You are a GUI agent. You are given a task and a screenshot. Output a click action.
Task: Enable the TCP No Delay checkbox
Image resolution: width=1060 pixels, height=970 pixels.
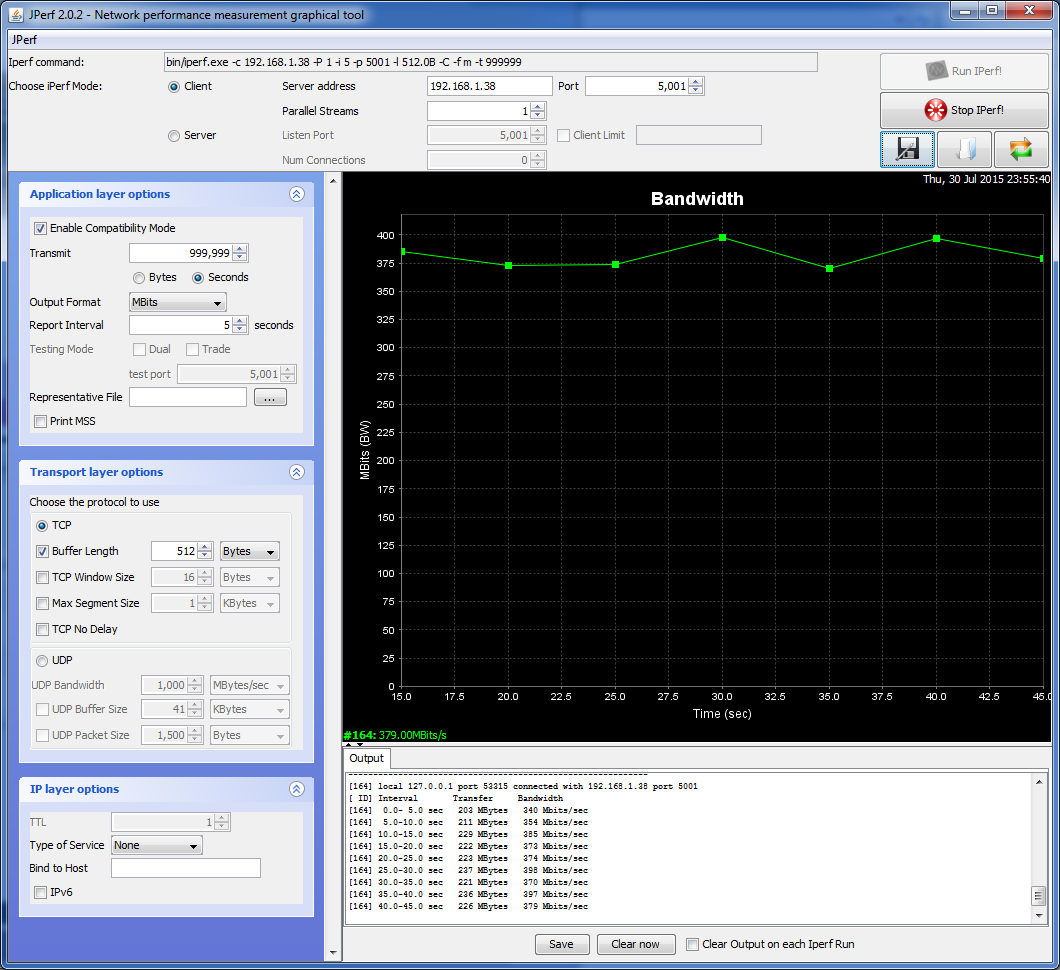coord(42,629)
